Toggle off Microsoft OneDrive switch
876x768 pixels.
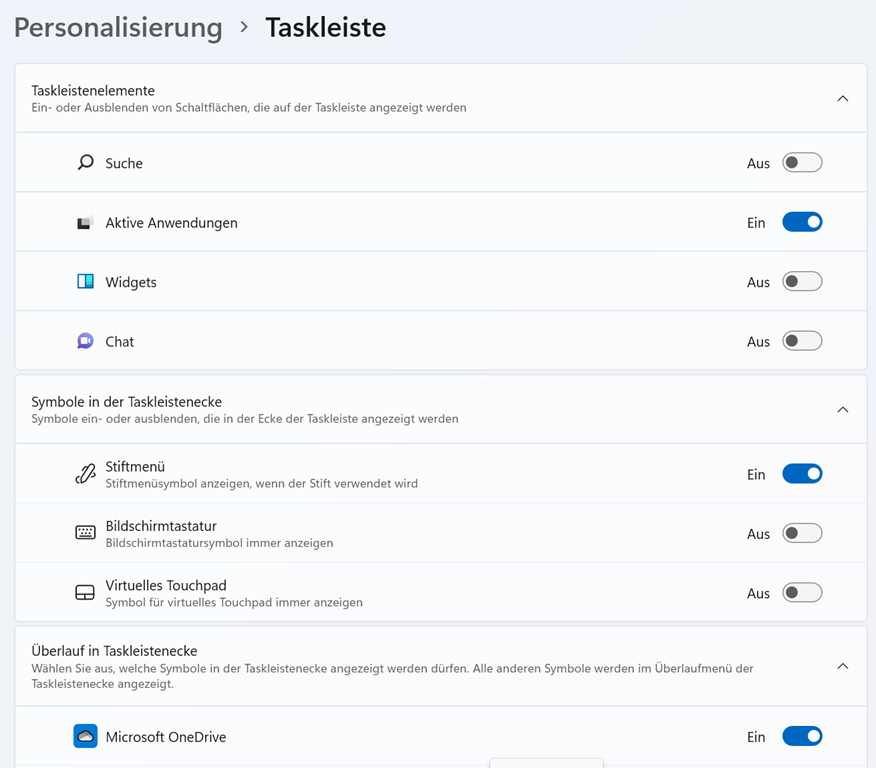coord(802,737)
